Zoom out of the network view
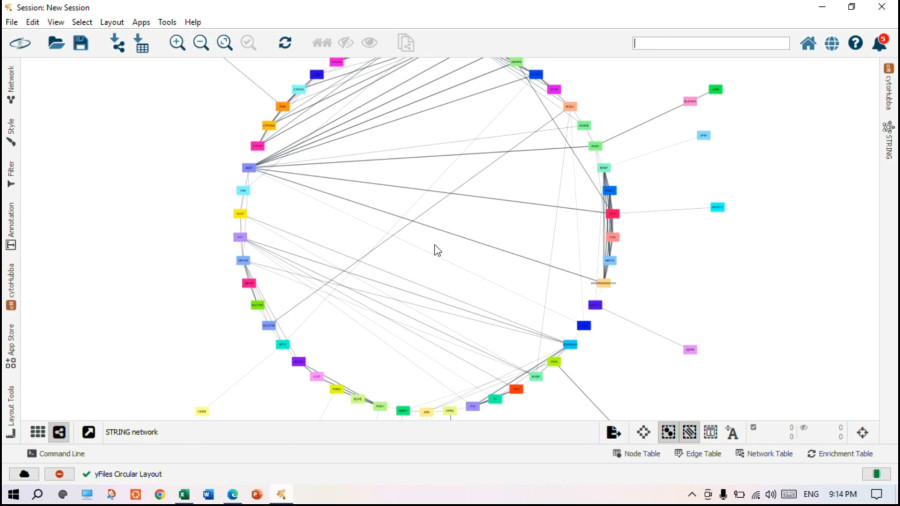 [201, 43]
